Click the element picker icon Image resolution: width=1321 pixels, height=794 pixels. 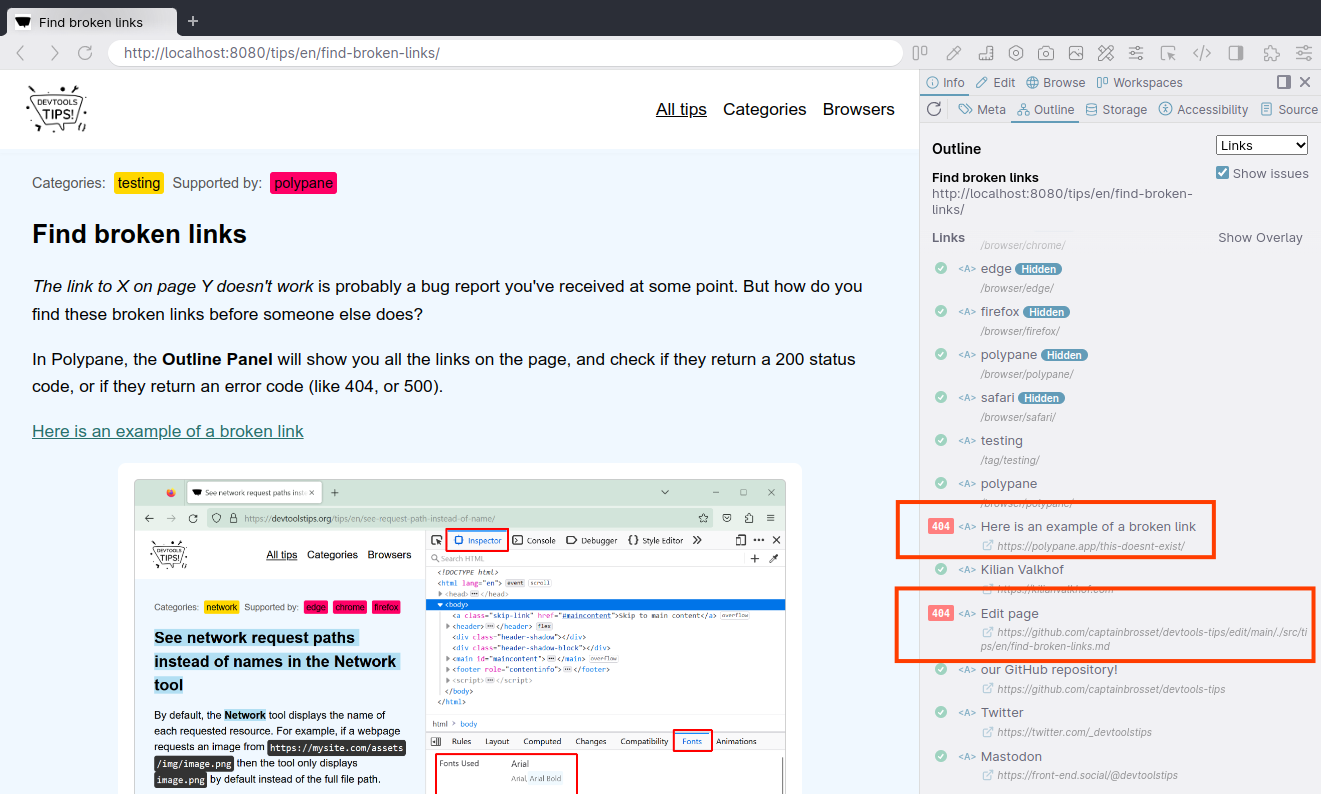[x=1168, y=53]
